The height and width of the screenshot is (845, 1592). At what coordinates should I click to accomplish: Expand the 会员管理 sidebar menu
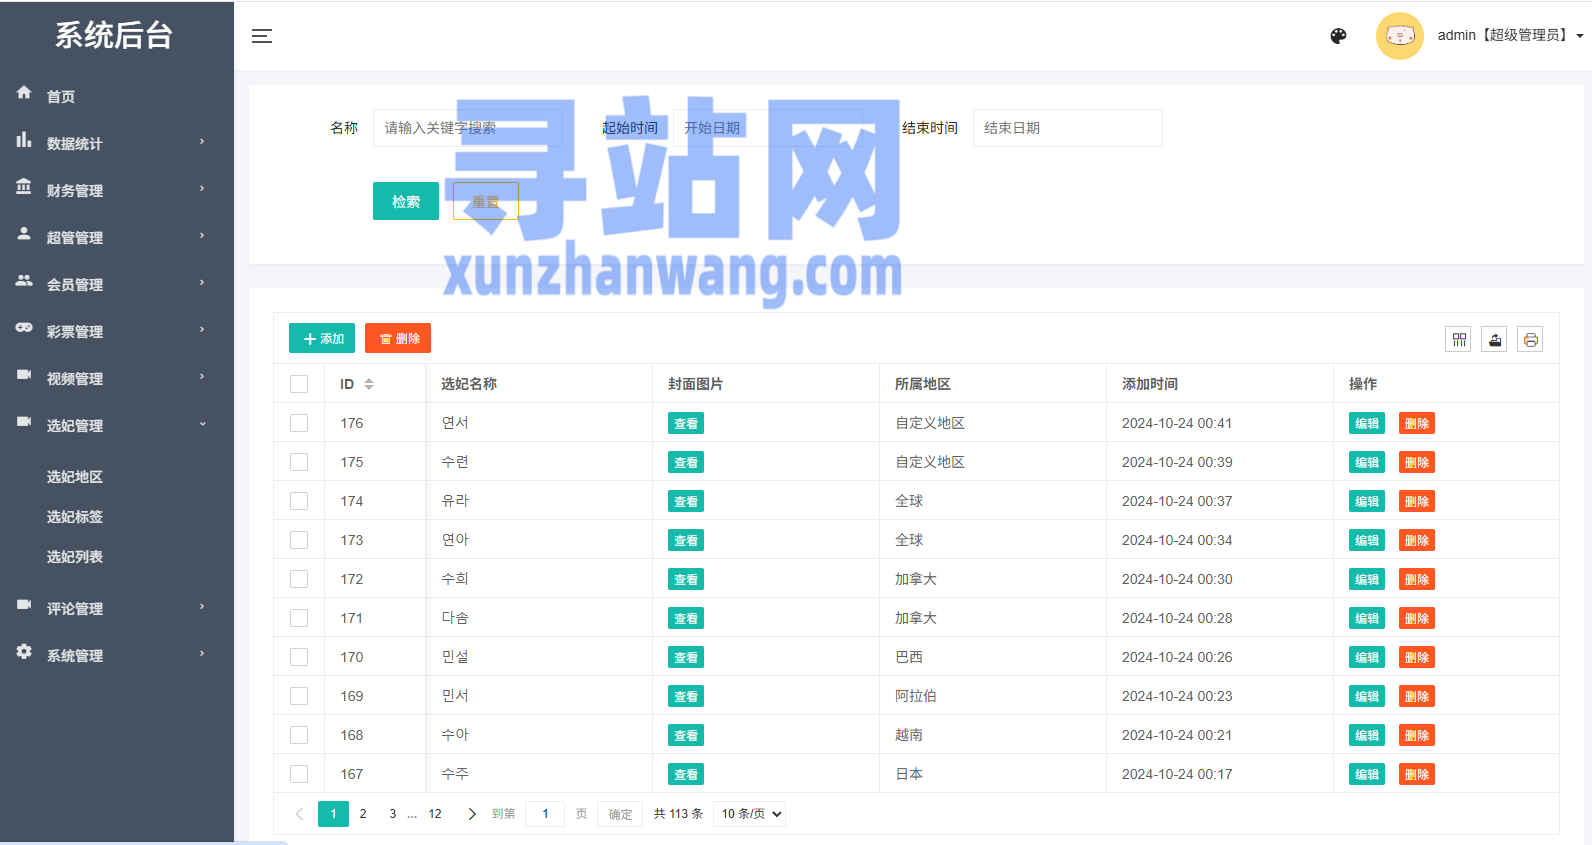coord(110,284)
